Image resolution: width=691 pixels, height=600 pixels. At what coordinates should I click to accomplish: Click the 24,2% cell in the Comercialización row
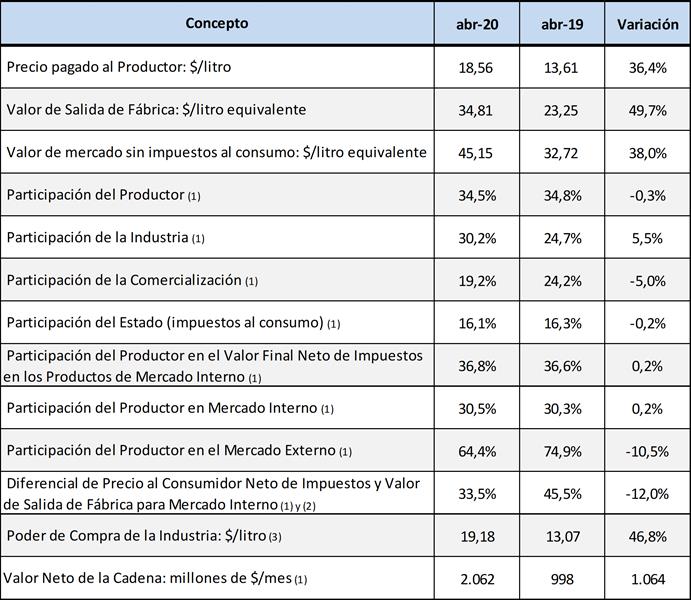pyautogui.click(x=562, y=281)
